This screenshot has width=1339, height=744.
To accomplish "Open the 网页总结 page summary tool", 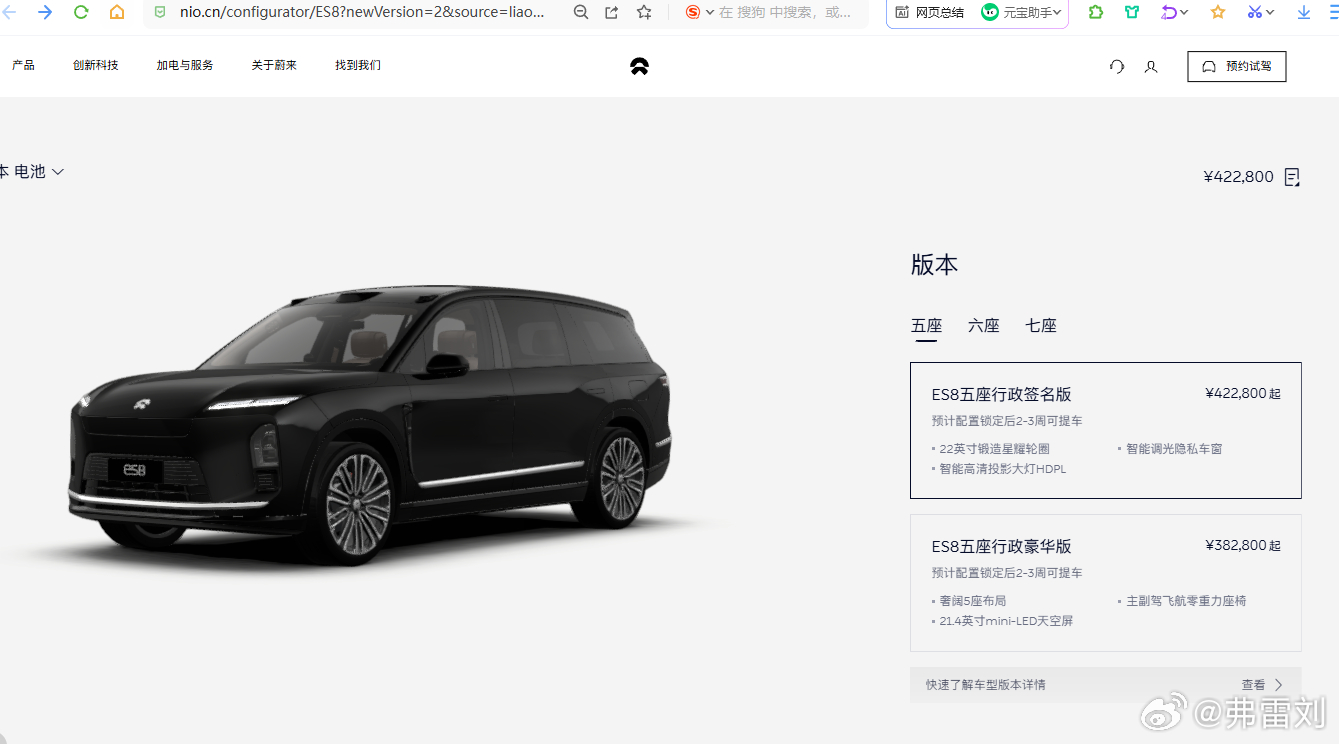I will coord(930,12).
